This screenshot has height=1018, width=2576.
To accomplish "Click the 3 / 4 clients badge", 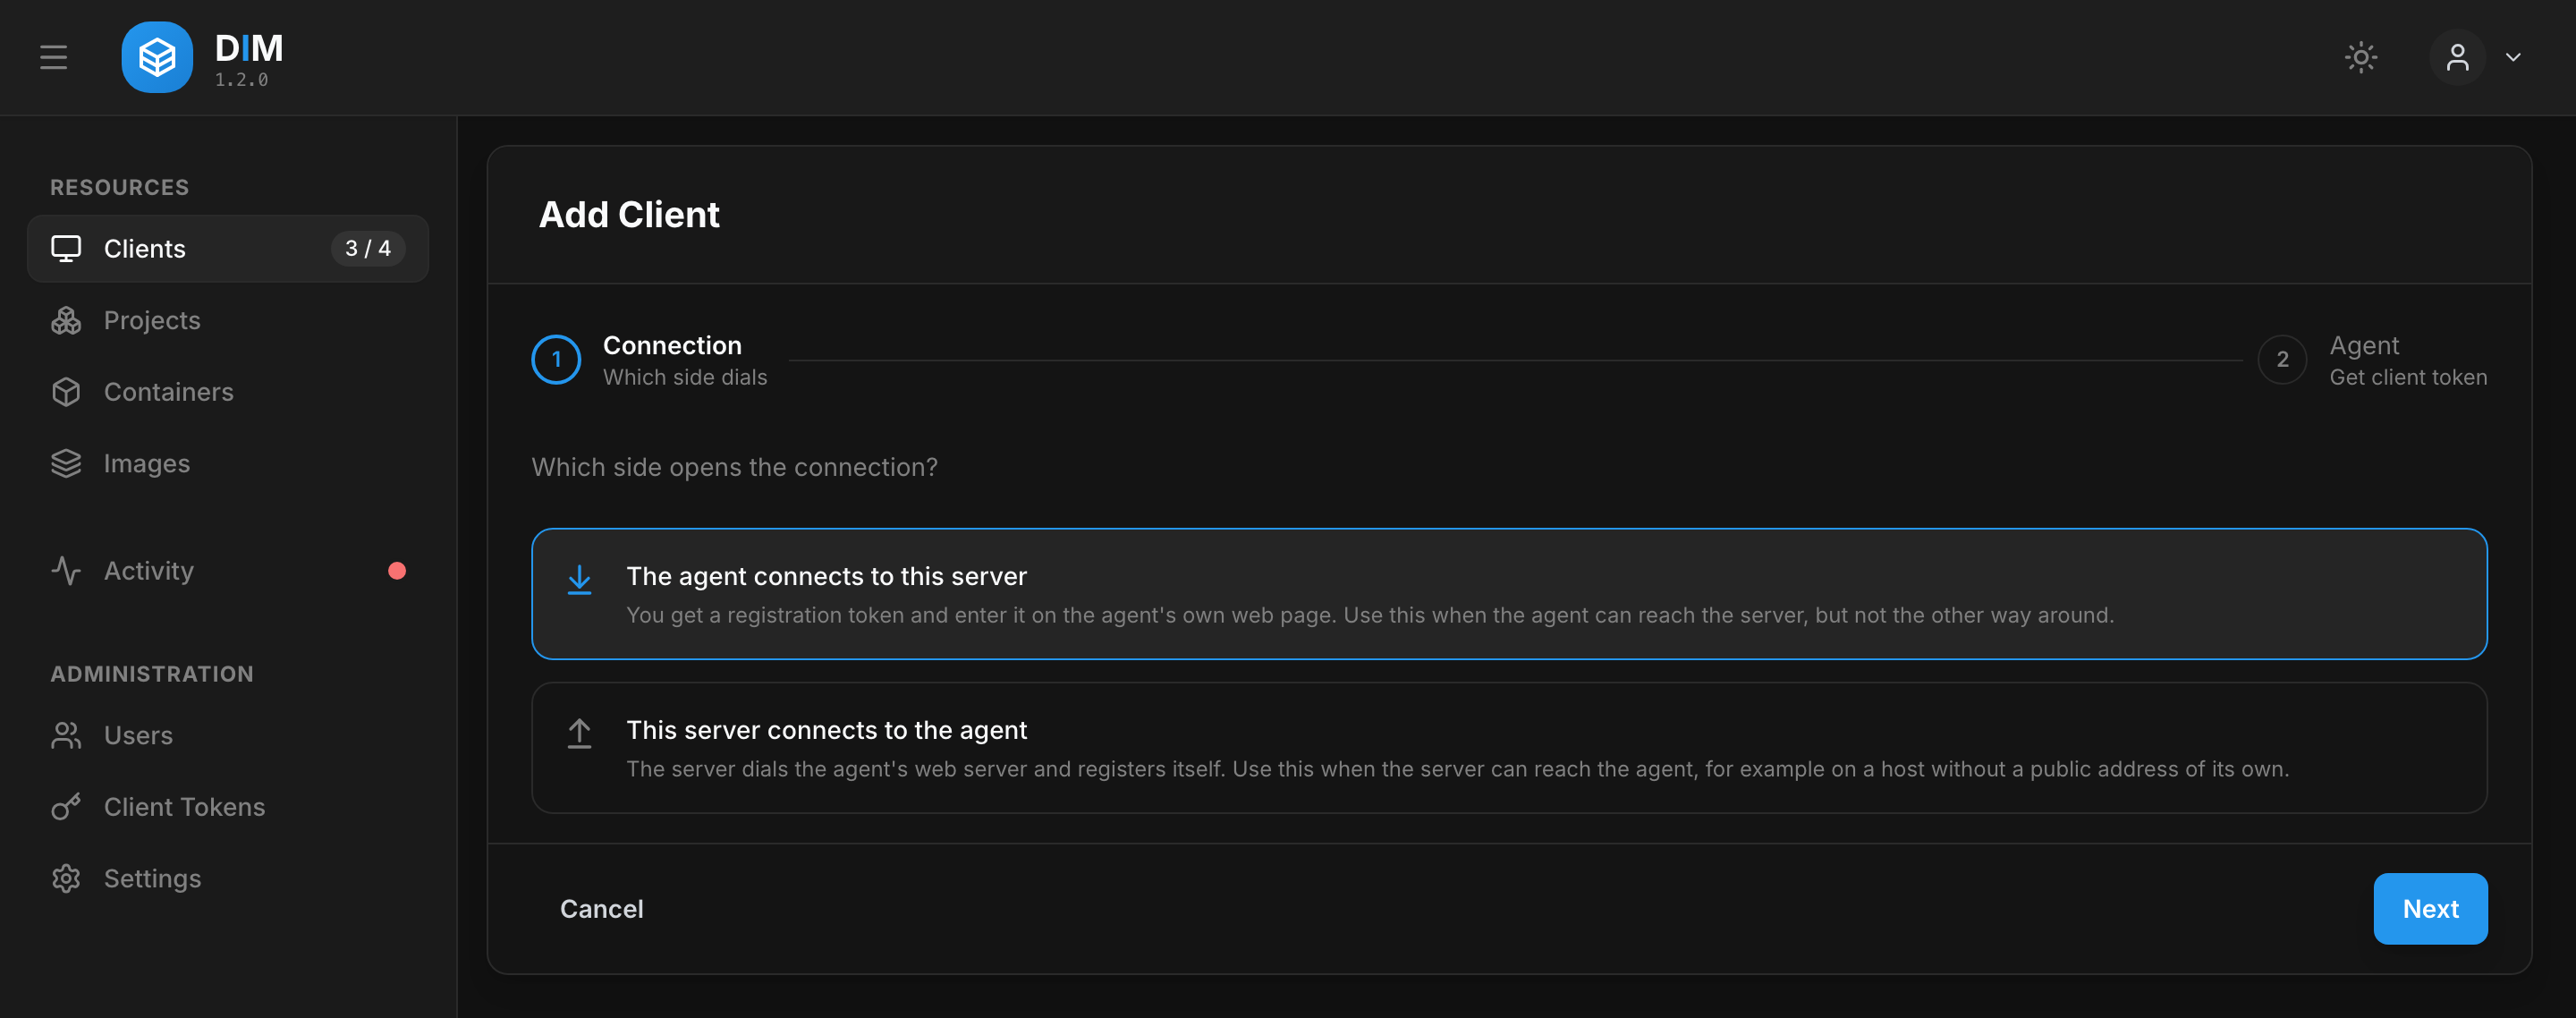I will [368, 248].
